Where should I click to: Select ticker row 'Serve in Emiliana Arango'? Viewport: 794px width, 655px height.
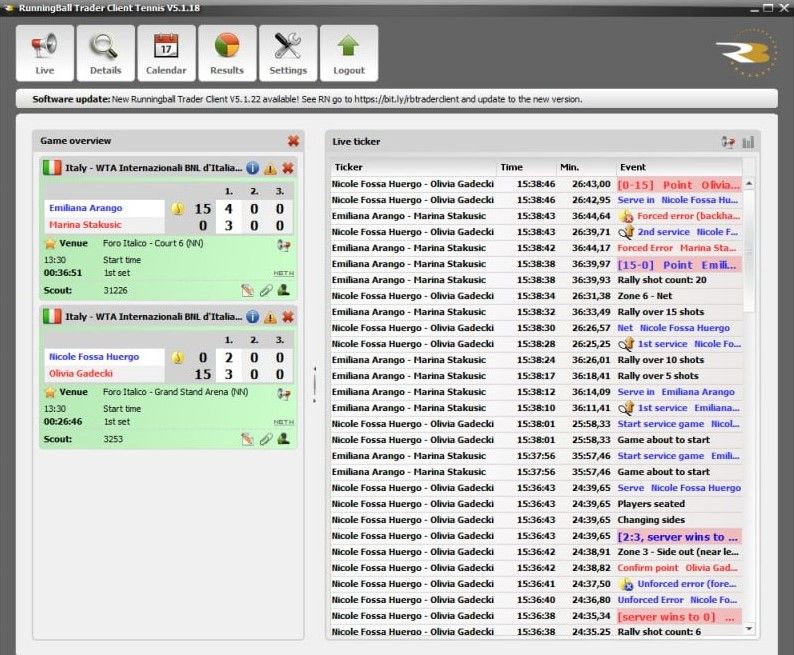click(536, 392)
